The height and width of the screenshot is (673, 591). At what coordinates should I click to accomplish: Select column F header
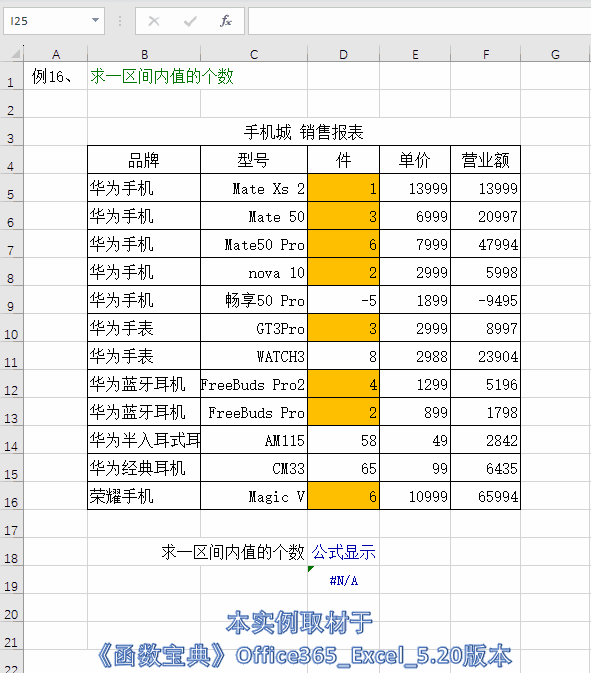pos(485,54)
